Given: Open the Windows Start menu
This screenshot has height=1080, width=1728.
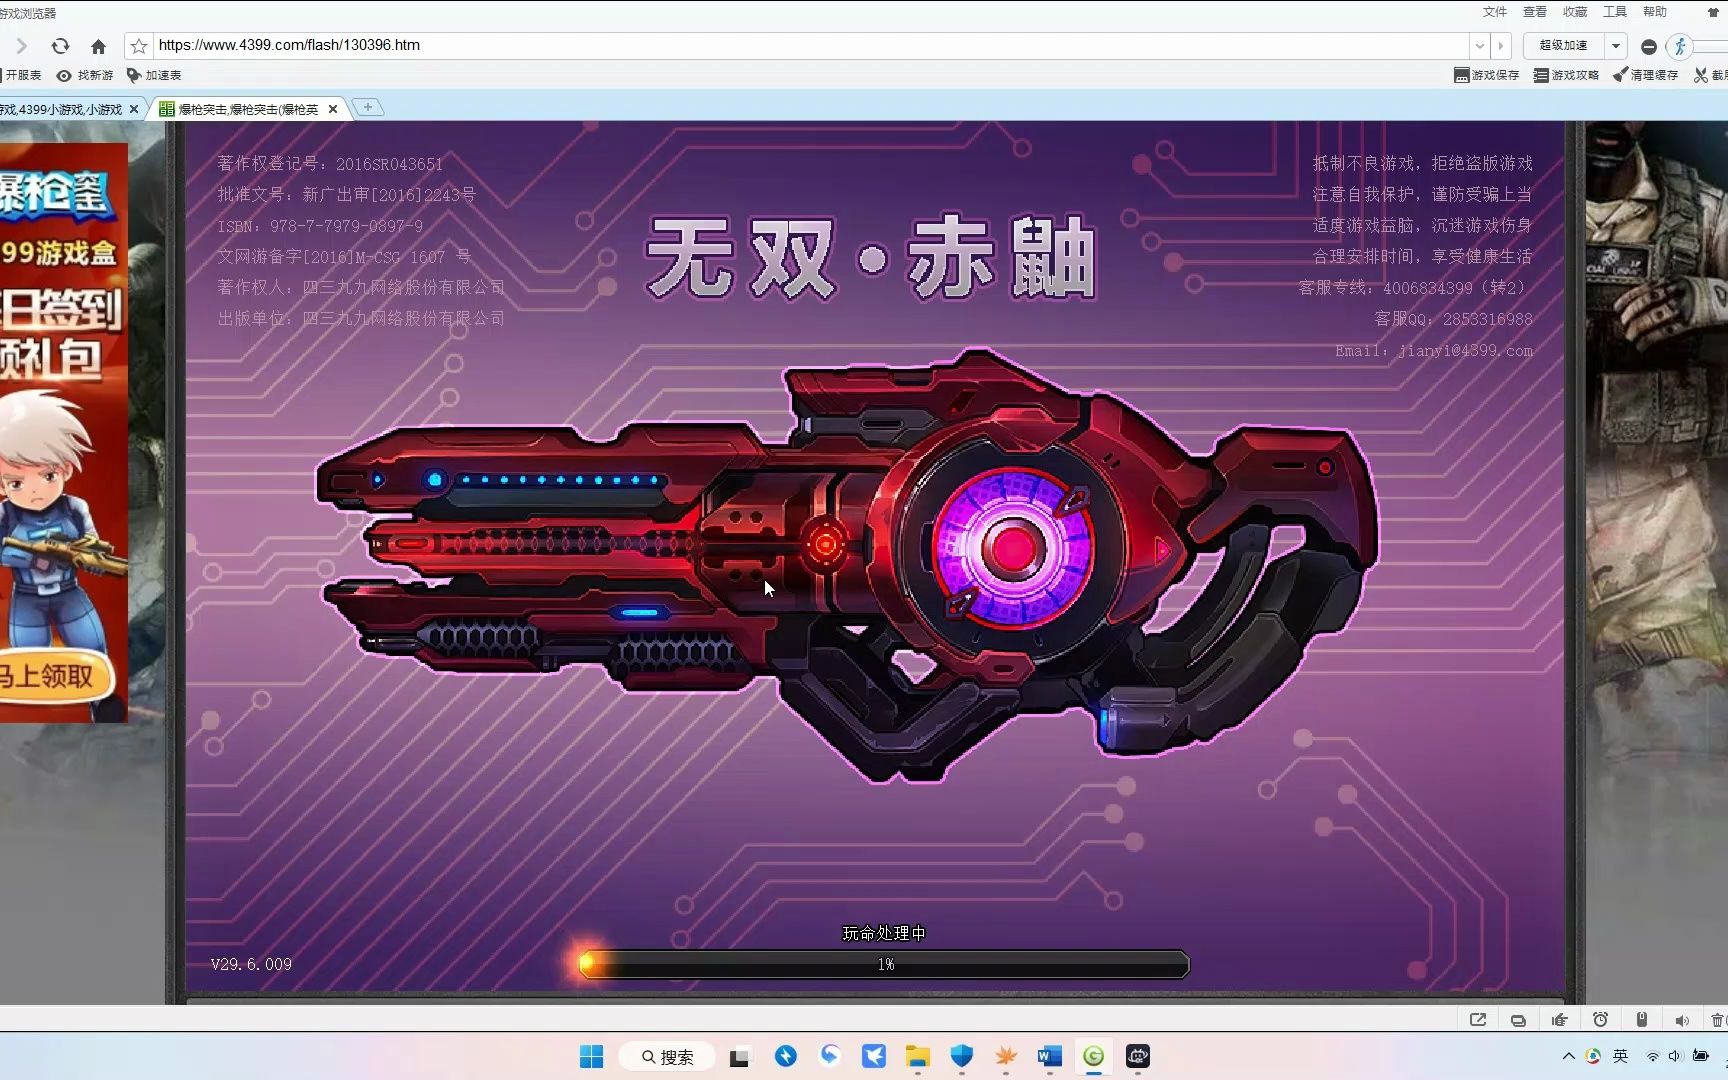Looking at the screenshot, I should coord(591,1057).
